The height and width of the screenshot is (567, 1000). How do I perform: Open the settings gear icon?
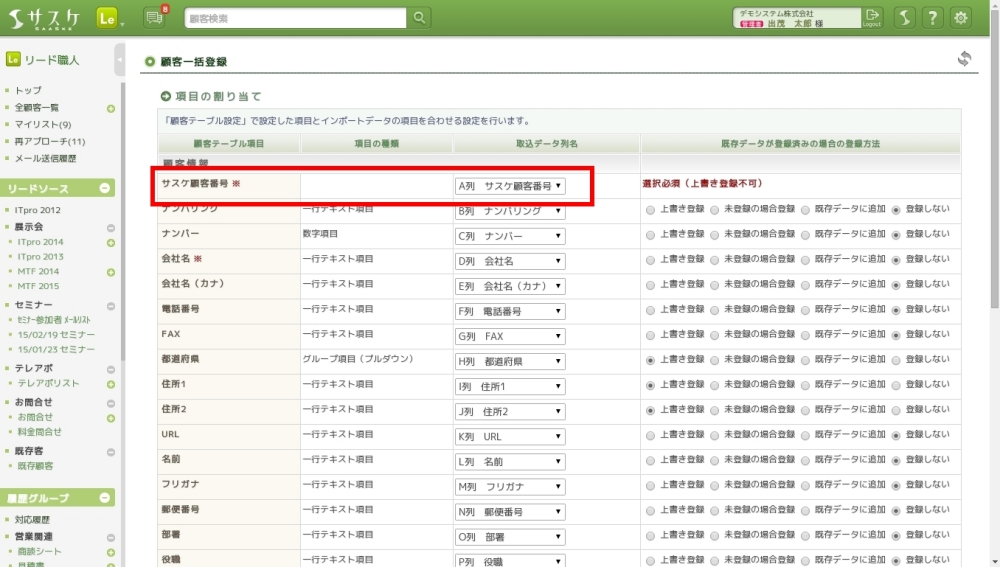[961, 18]
